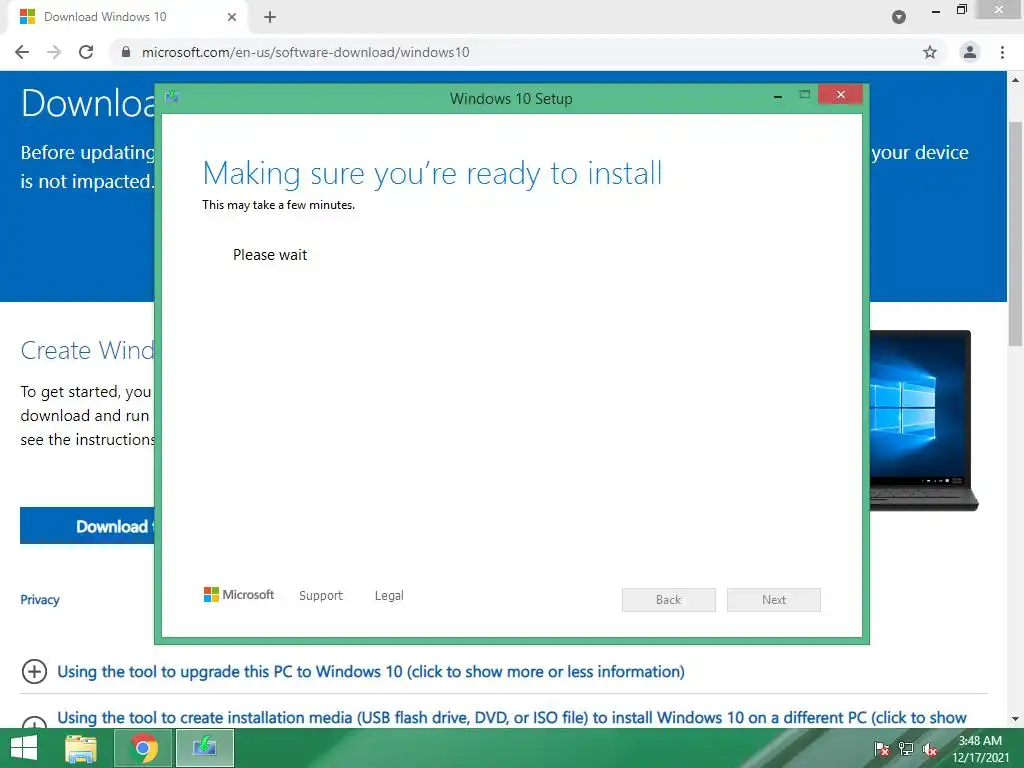Click the Windows laptop image on webpage

click(923, 421)
